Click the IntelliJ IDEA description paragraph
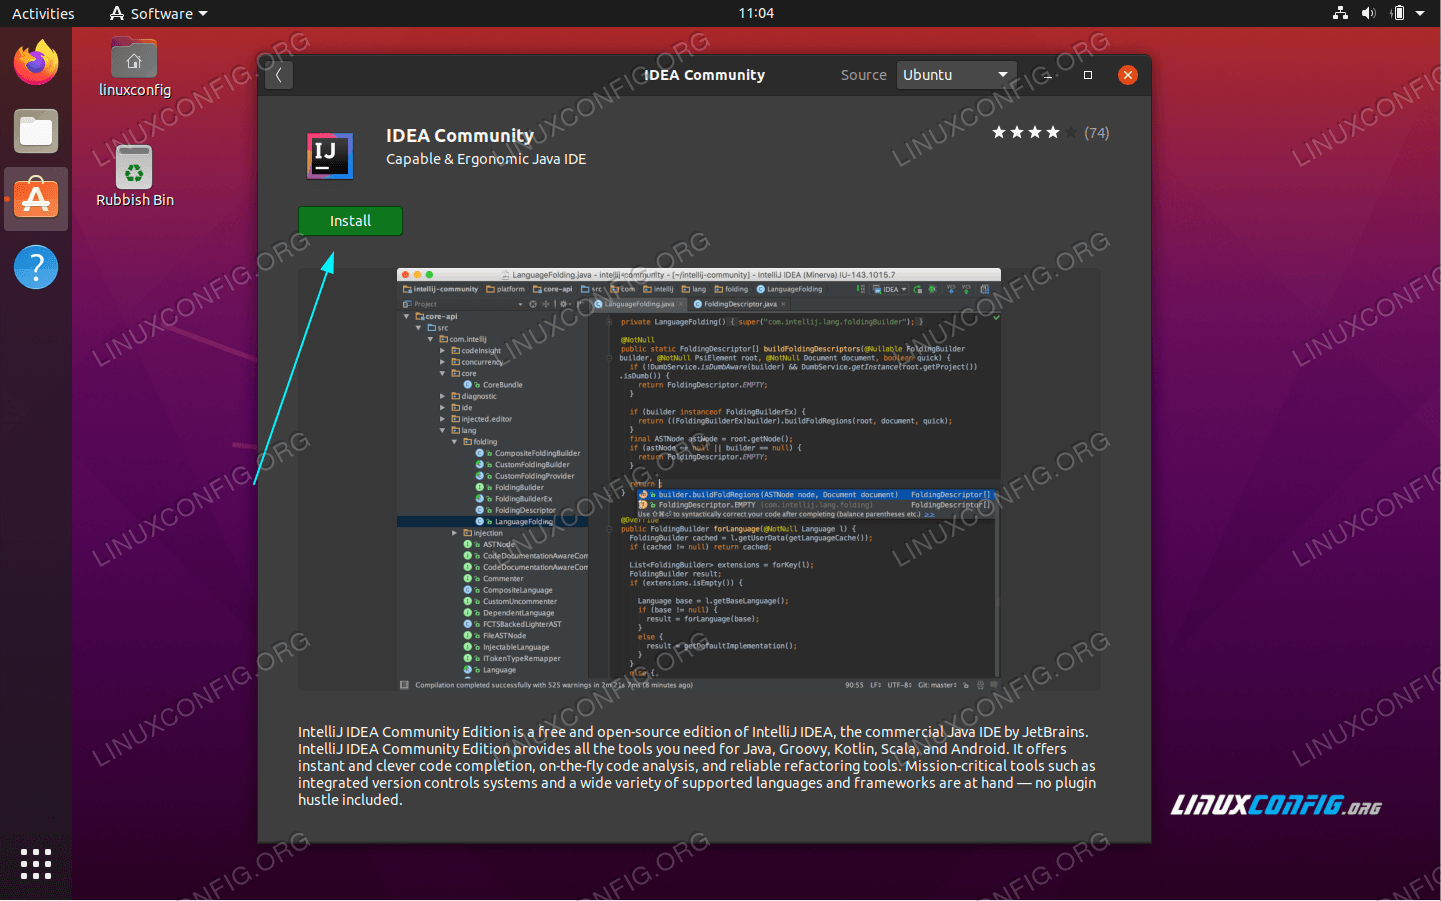Image resolution: width=1441 pixels, height=901 pixels. coord(697,766)
